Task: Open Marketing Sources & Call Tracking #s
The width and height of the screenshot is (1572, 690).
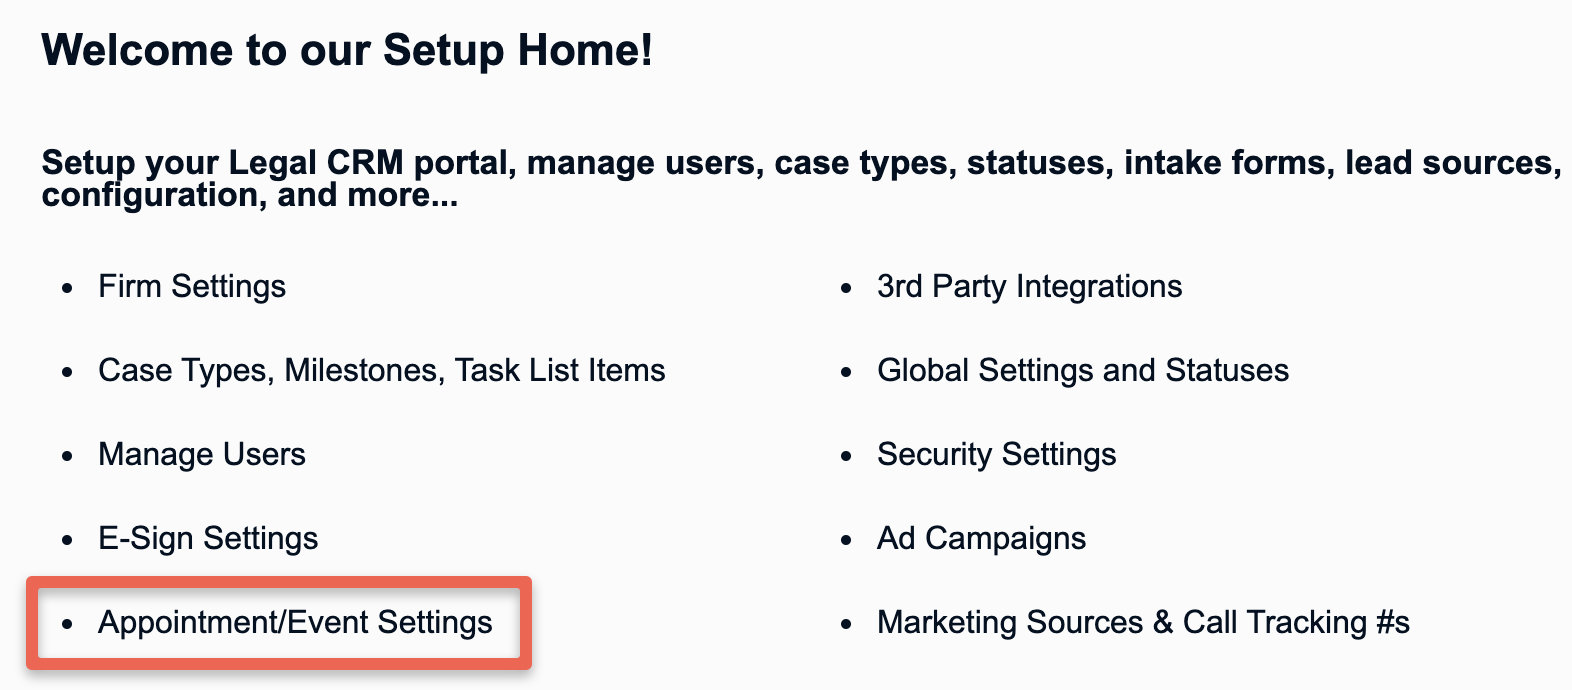Action: click(1143, 623)
